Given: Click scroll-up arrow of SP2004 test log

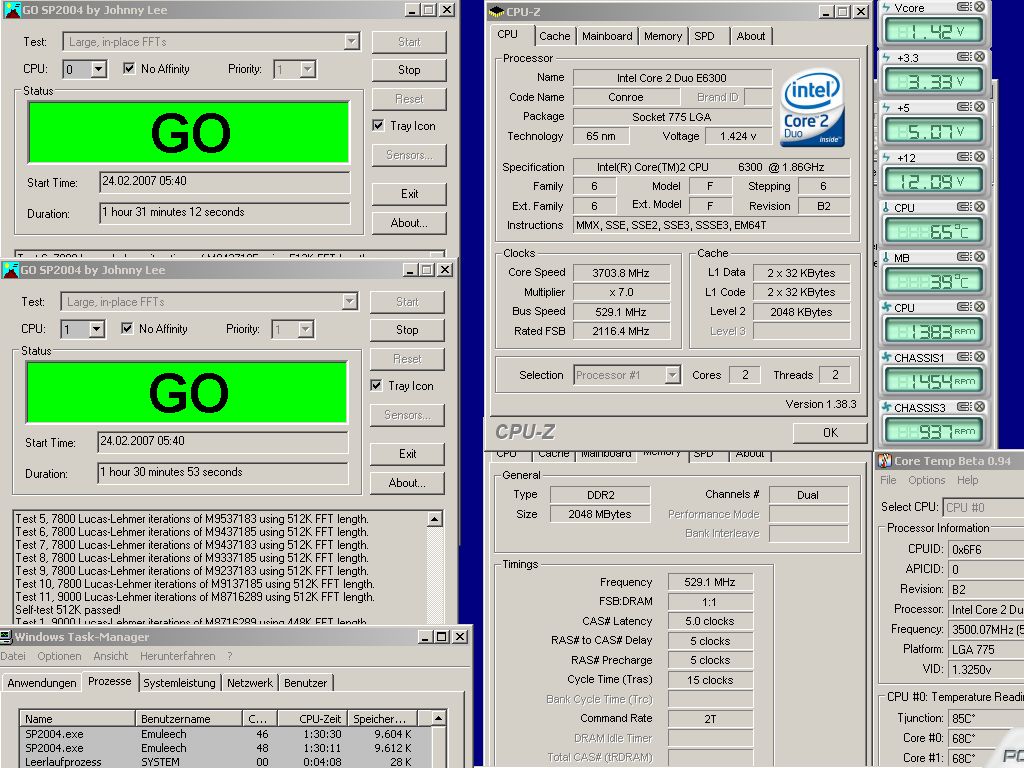Looking at the screenshot, I should (x=435, y=519).
